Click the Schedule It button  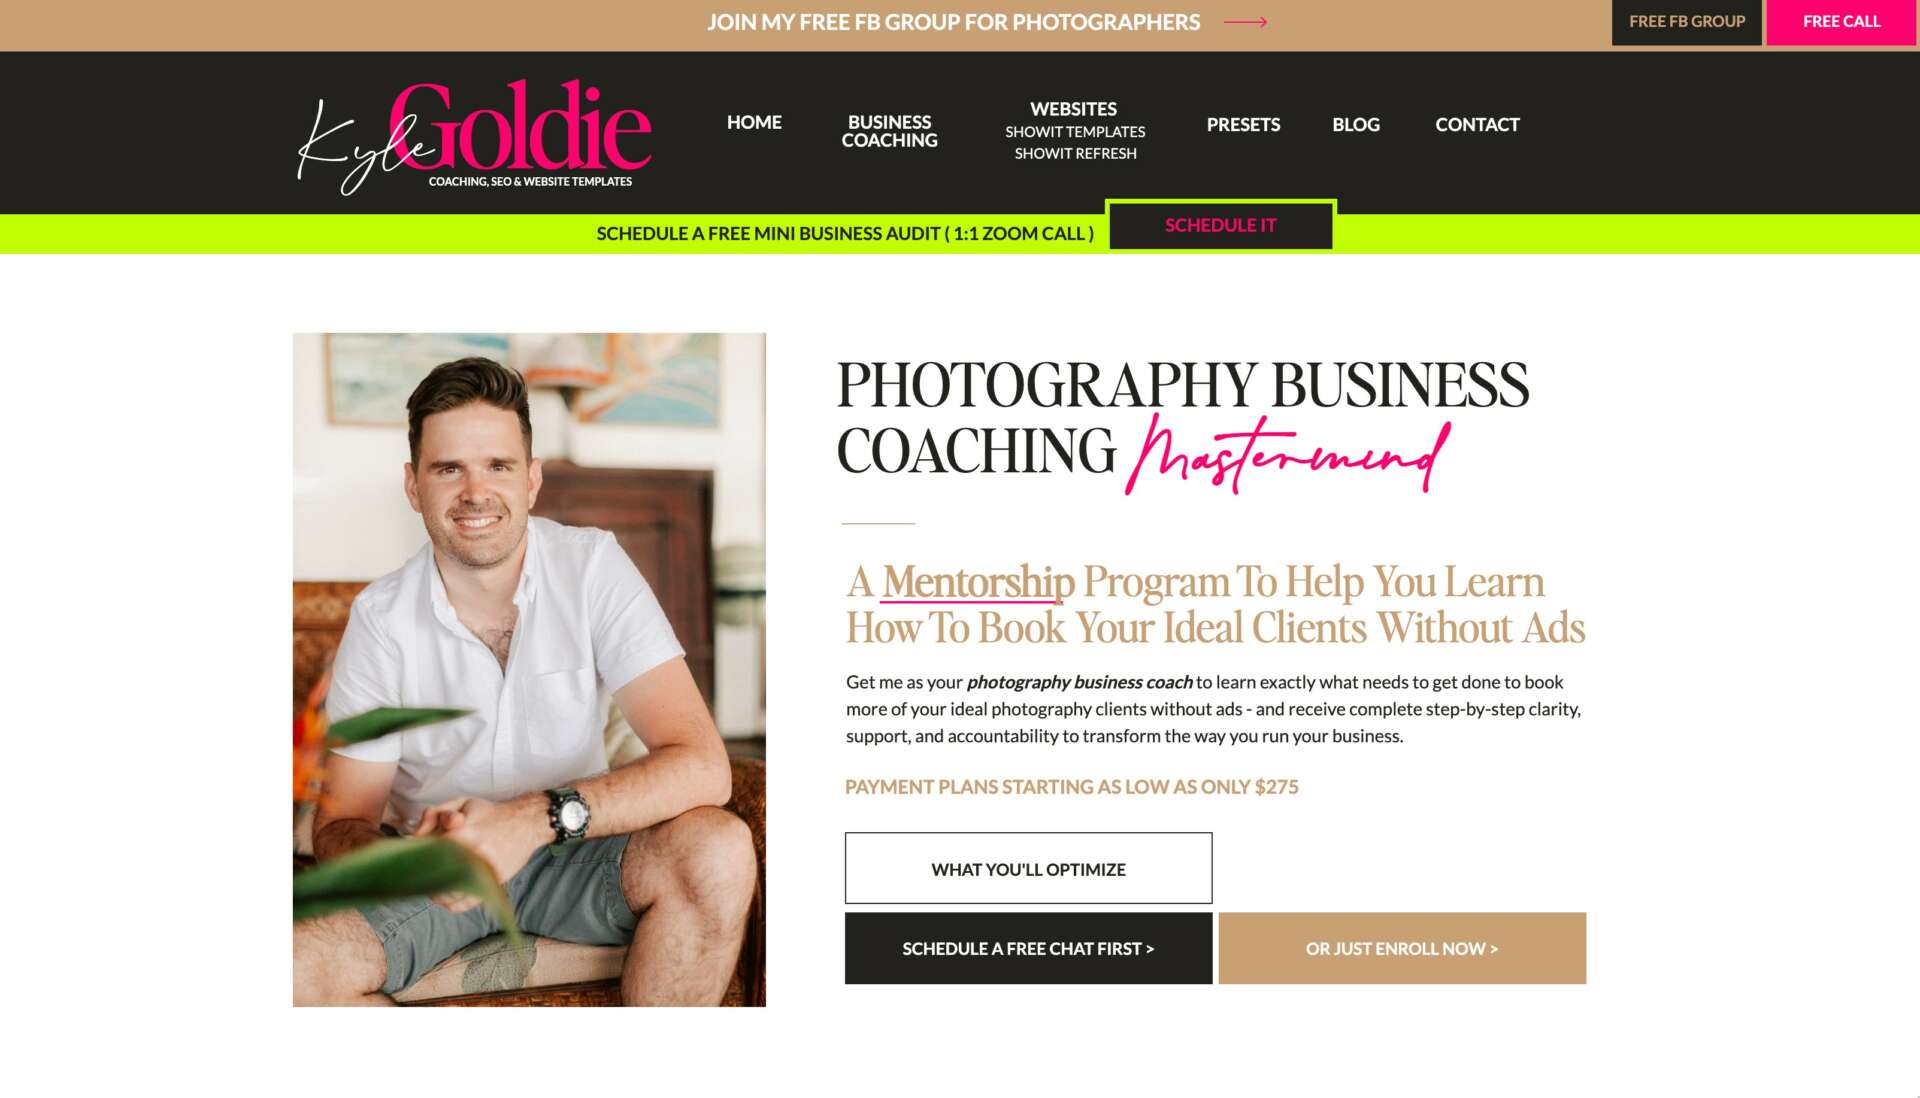tap(1220, 225)
